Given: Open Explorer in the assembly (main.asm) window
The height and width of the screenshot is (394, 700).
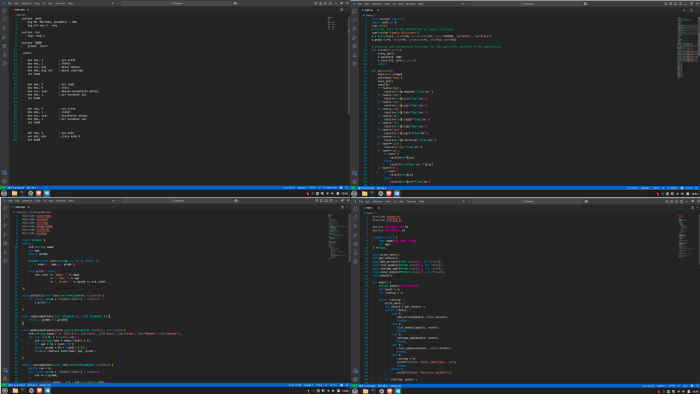Looking at the screenshot, I should click(x=4, y=11).
